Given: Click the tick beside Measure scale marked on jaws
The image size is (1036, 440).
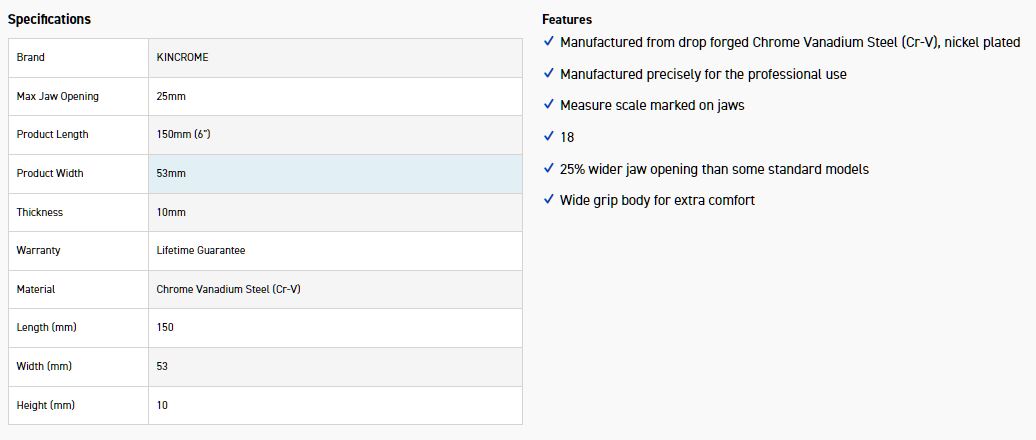Looking at the screenshot, I should (x=549, y=105).
